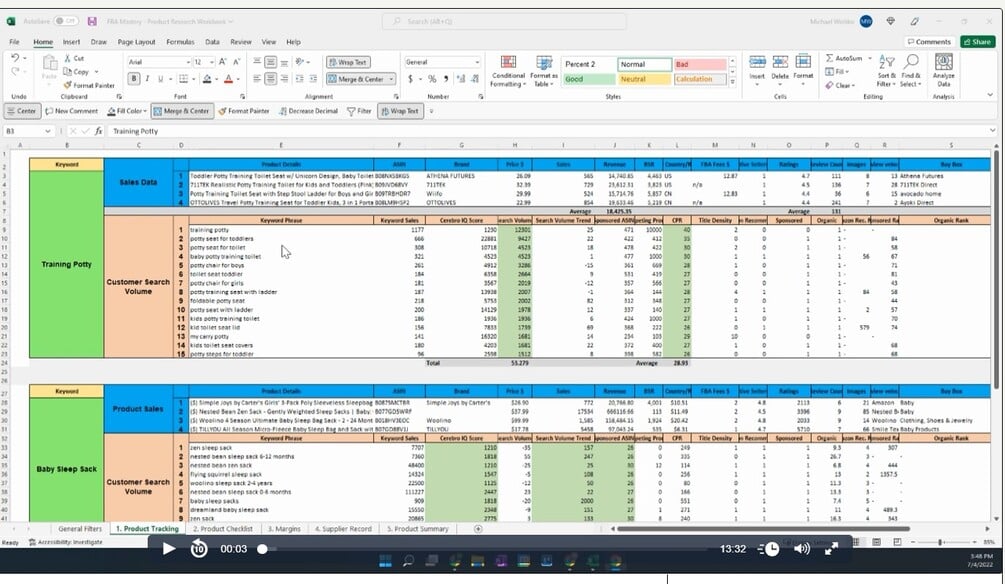Toggle Wrap Text in quick access bar
The width and height of the screenshot is (1005, 584).
pos(399,111)
